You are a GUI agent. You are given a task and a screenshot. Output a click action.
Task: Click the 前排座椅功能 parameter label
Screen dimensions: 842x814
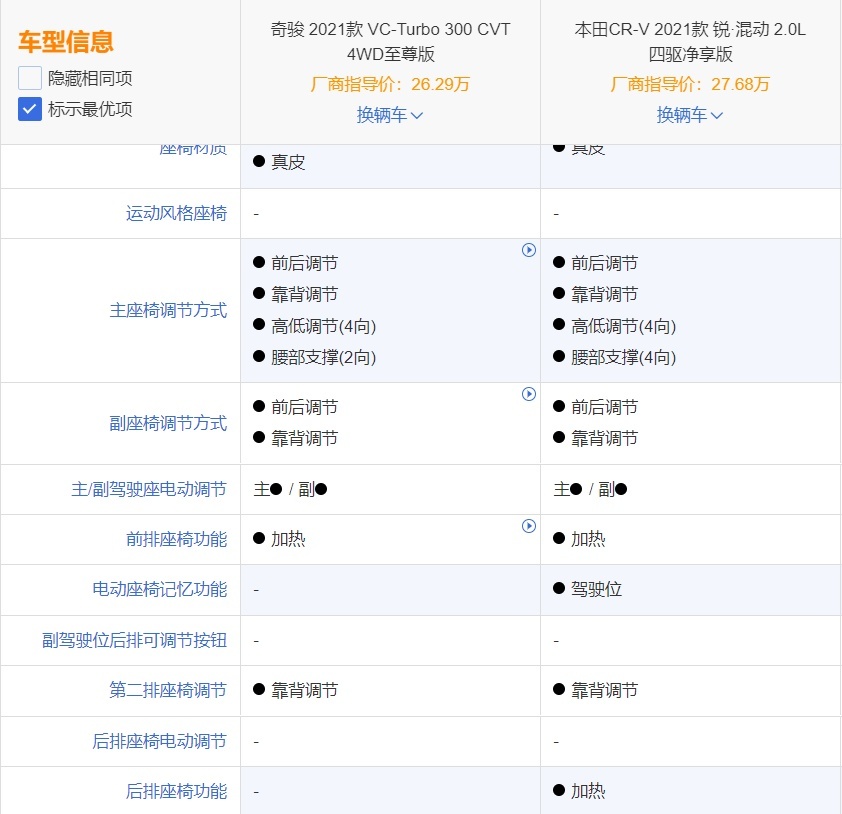[176, 539]
